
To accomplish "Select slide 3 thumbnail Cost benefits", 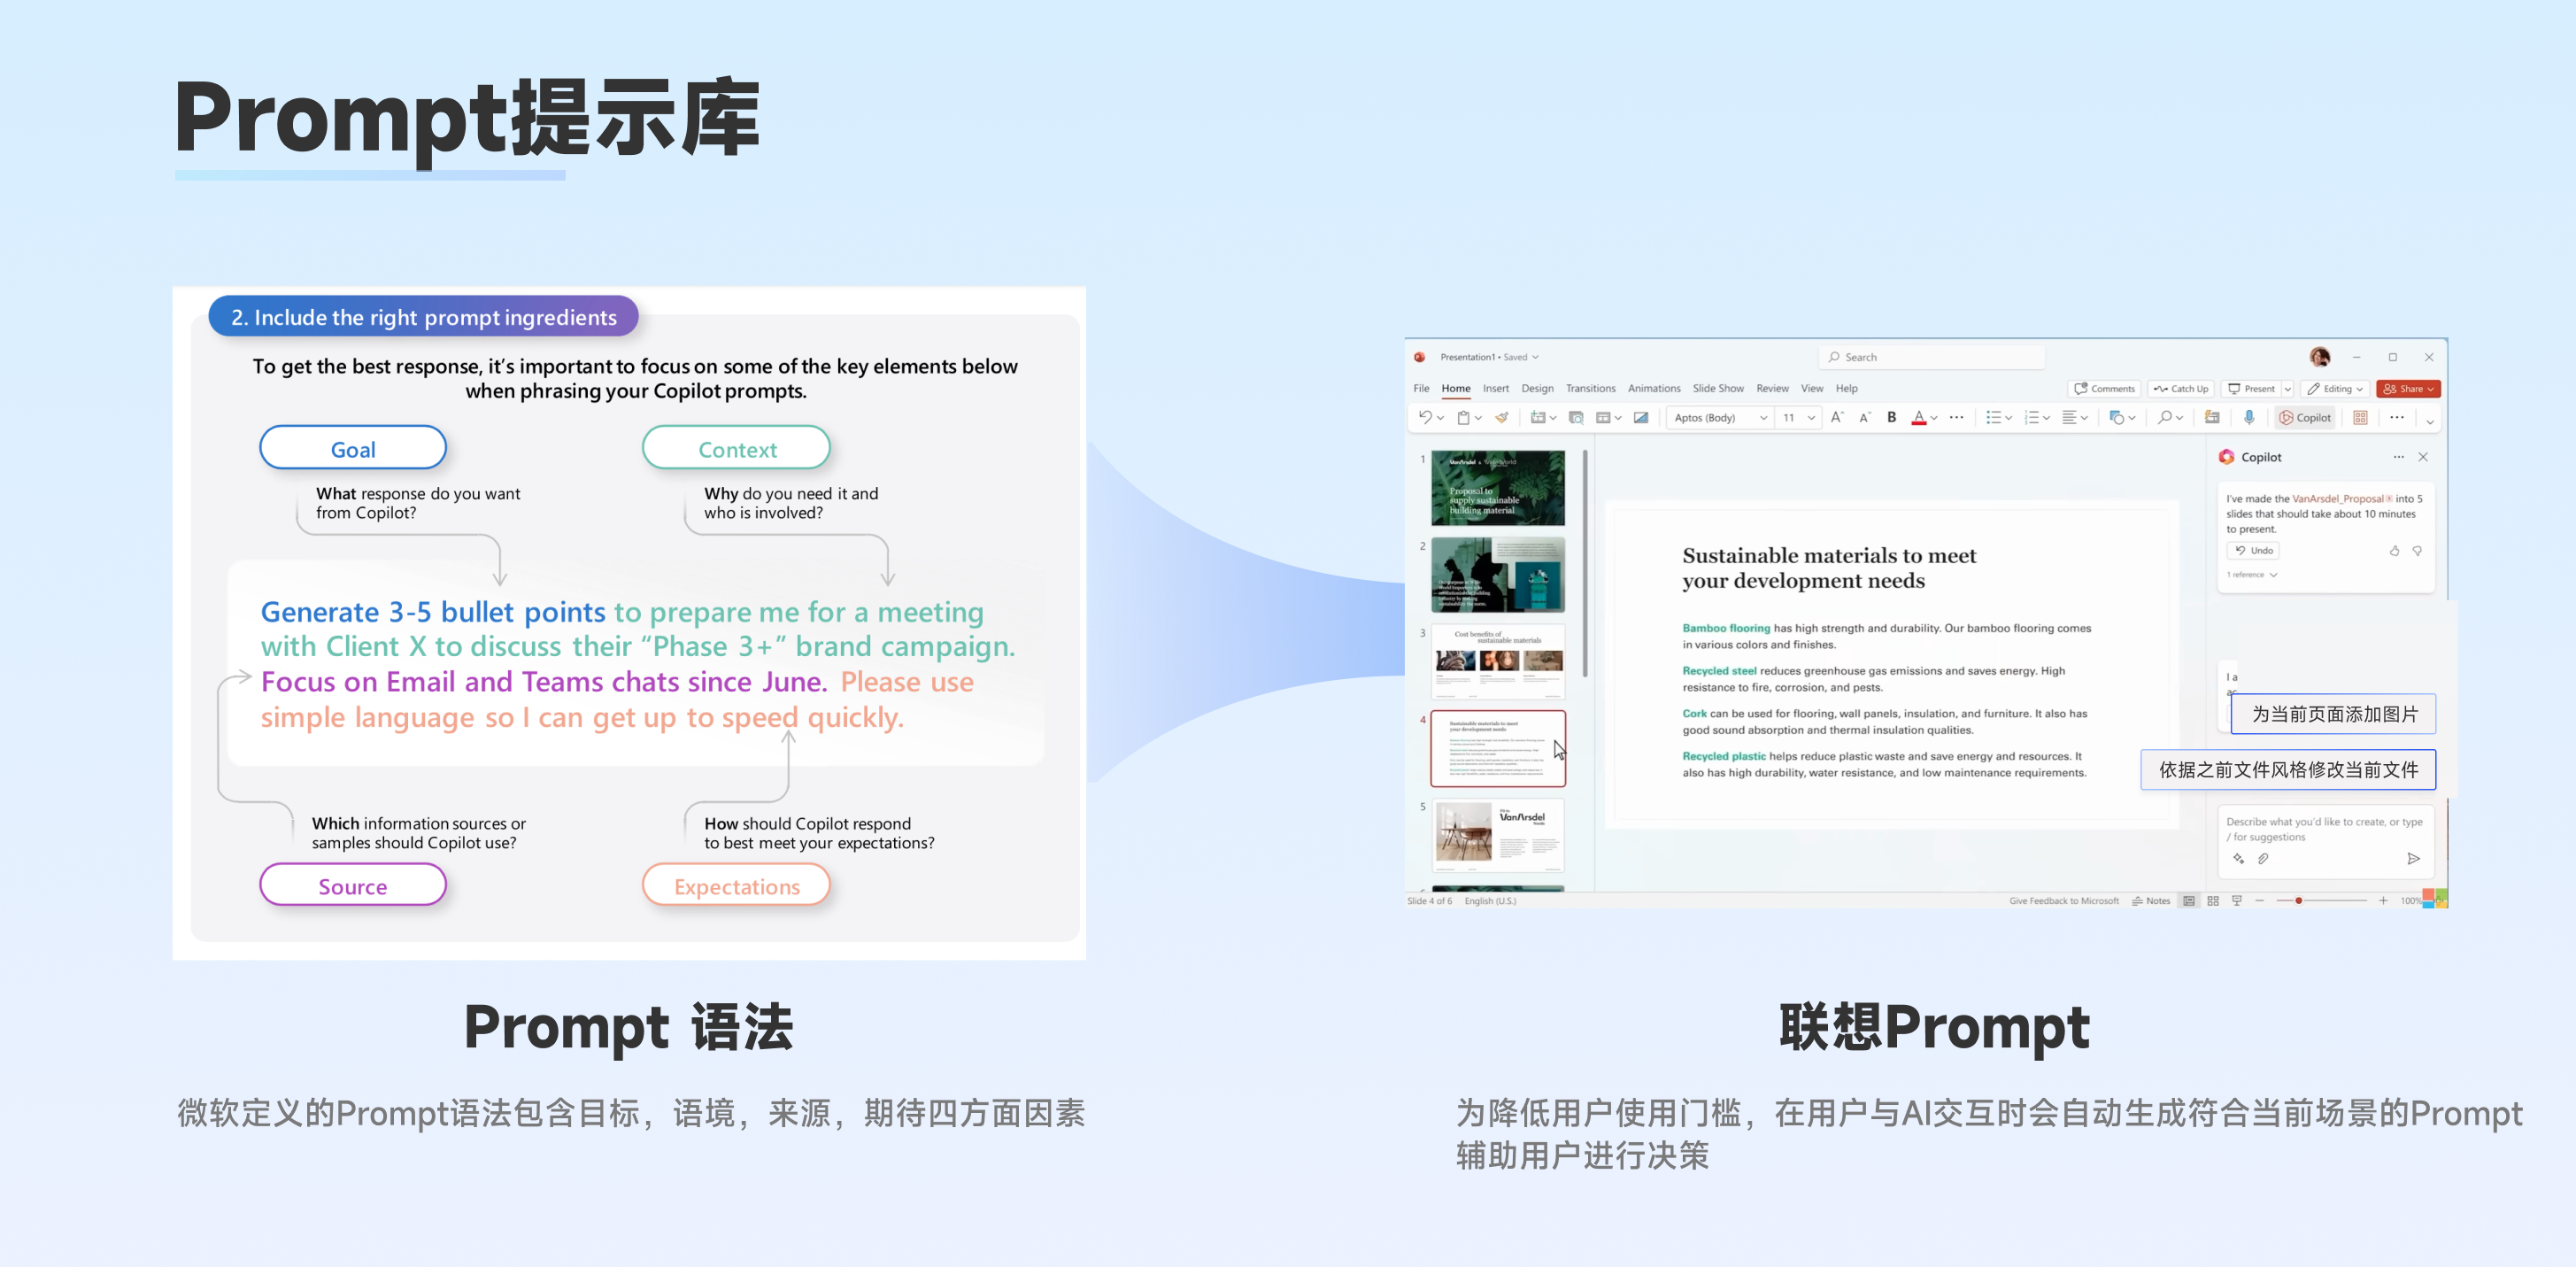I will pos(1497,661).
